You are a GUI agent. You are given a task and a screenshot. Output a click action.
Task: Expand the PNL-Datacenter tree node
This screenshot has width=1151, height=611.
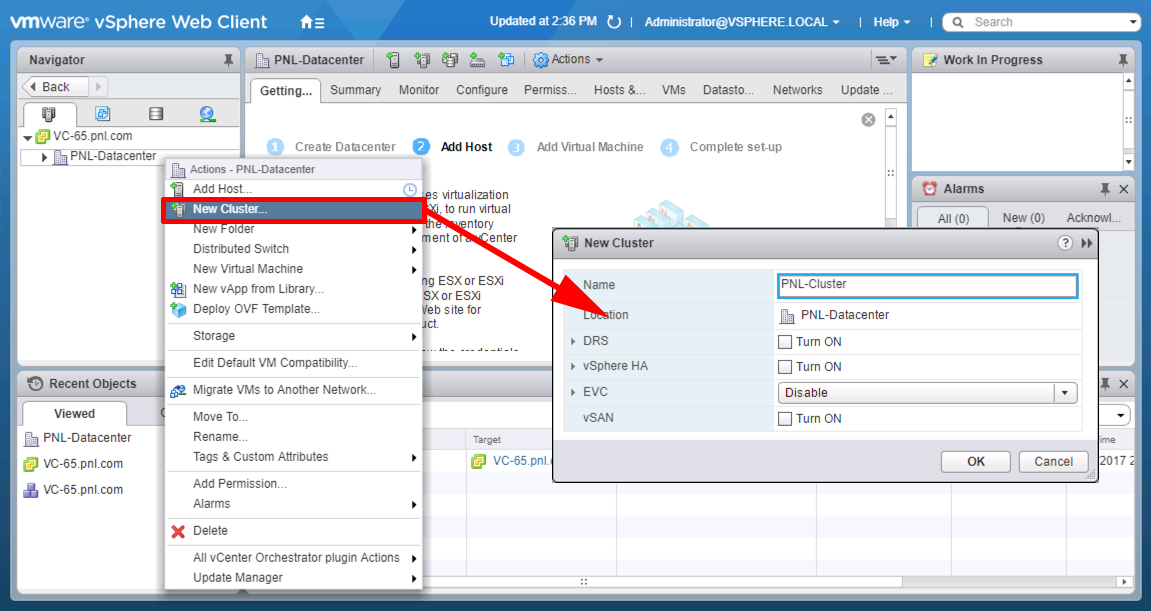point(44,157)
